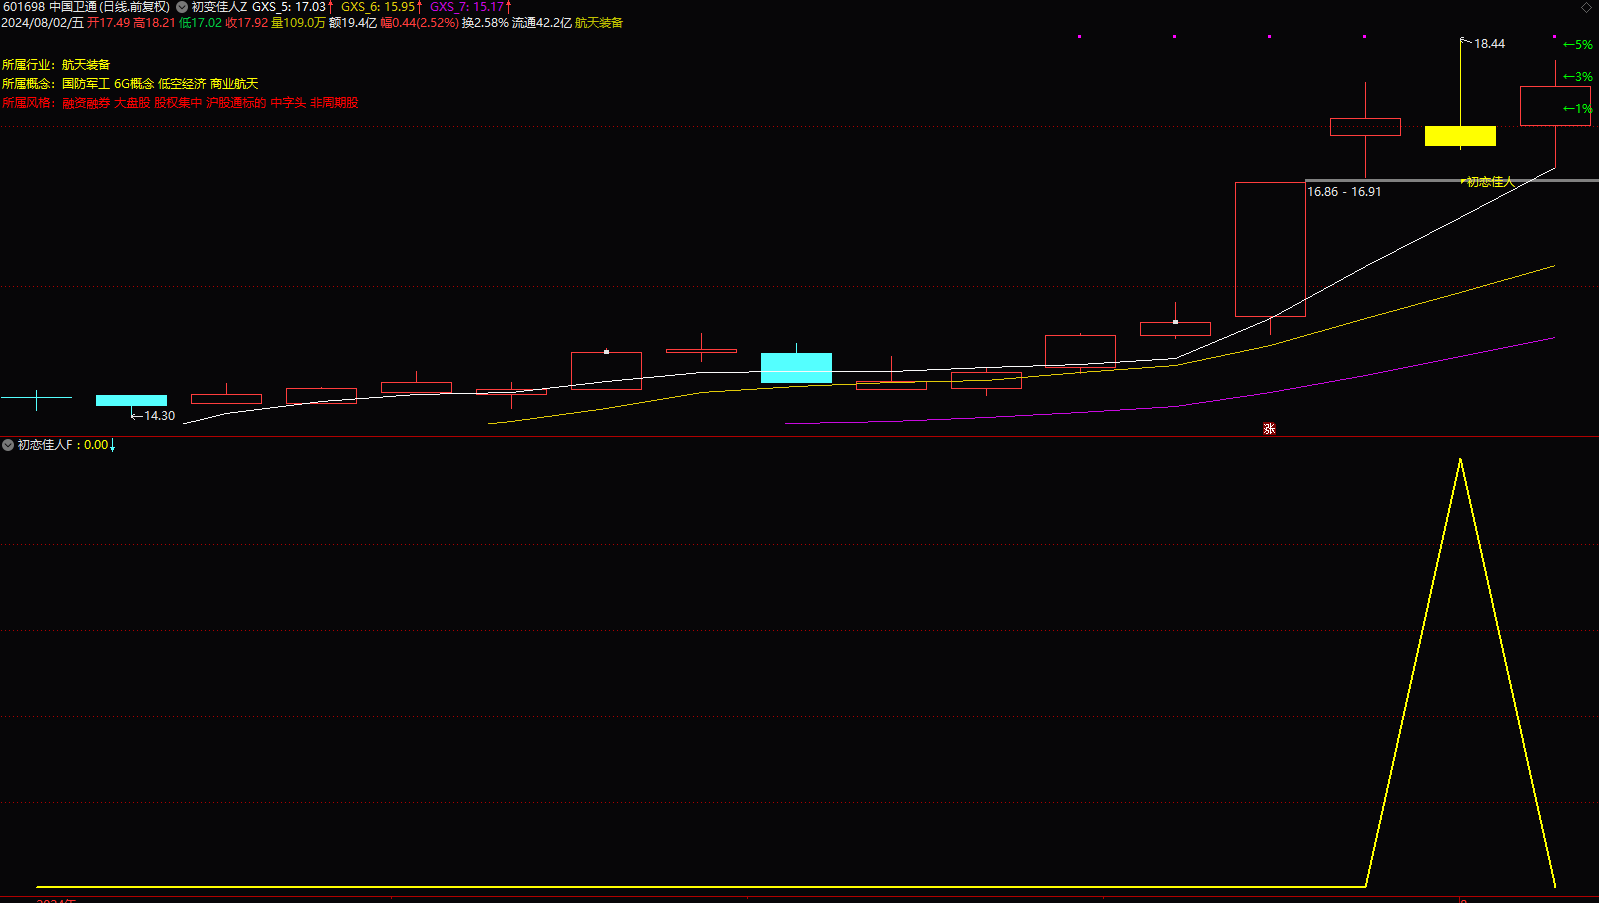
Task: Open the 航天装备 industry link
Action: tap(86, 65)
